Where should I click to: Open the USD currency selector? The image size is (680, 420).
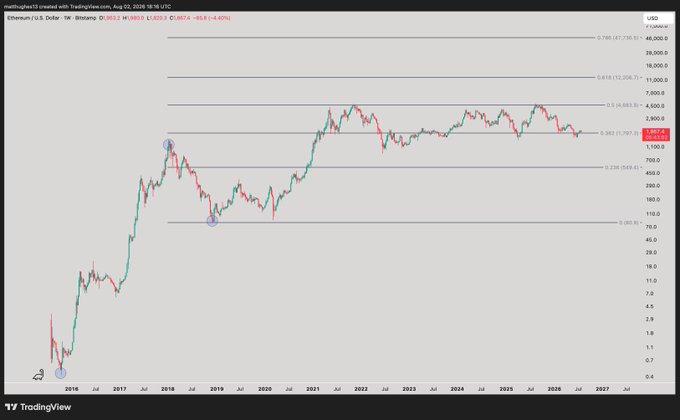658,18
